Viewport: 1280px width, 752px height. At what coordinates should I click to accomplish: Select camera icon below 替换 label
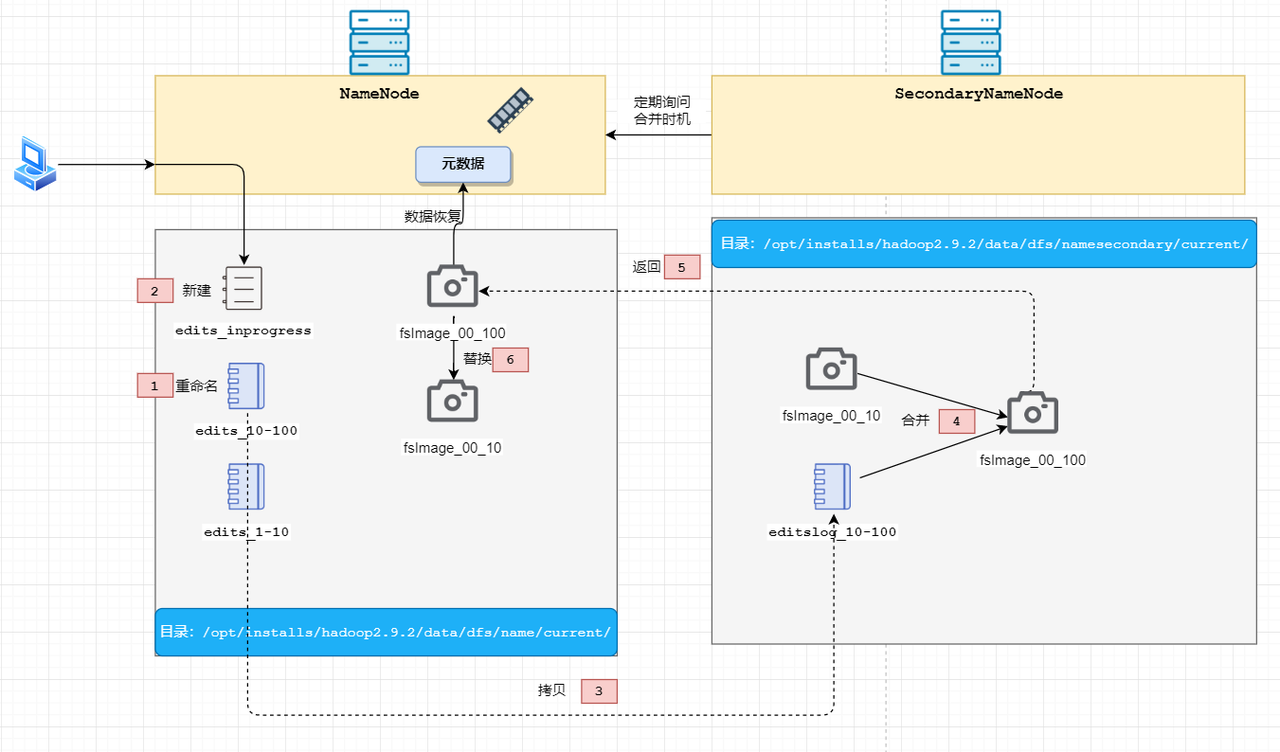click(x=453, y=400)
